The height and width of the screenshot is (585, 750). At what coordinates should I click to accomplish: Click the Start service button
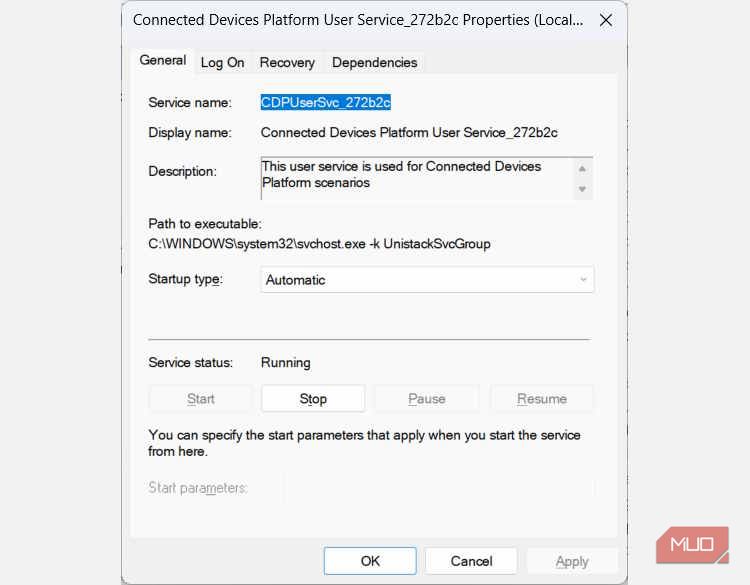click(201, 398)
